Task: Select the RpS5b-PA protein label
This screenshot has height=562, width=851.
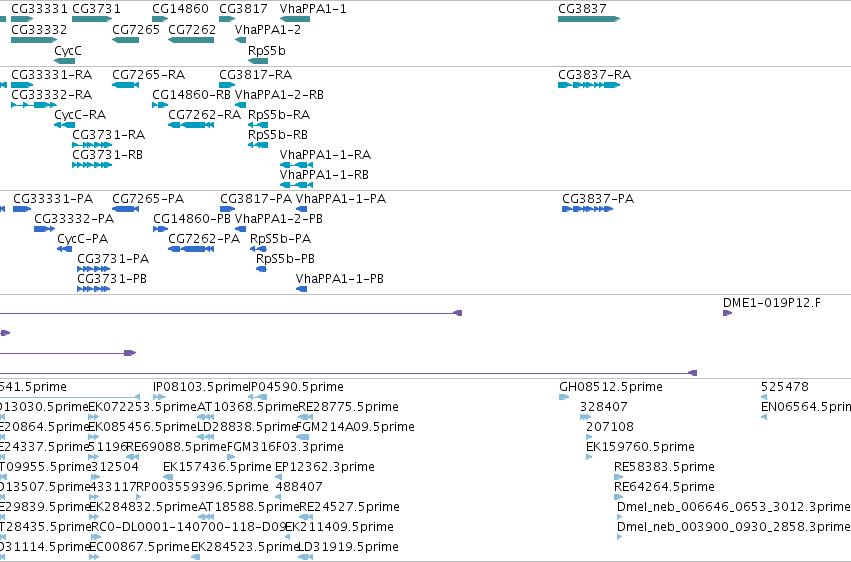Action: pos(281,239)
